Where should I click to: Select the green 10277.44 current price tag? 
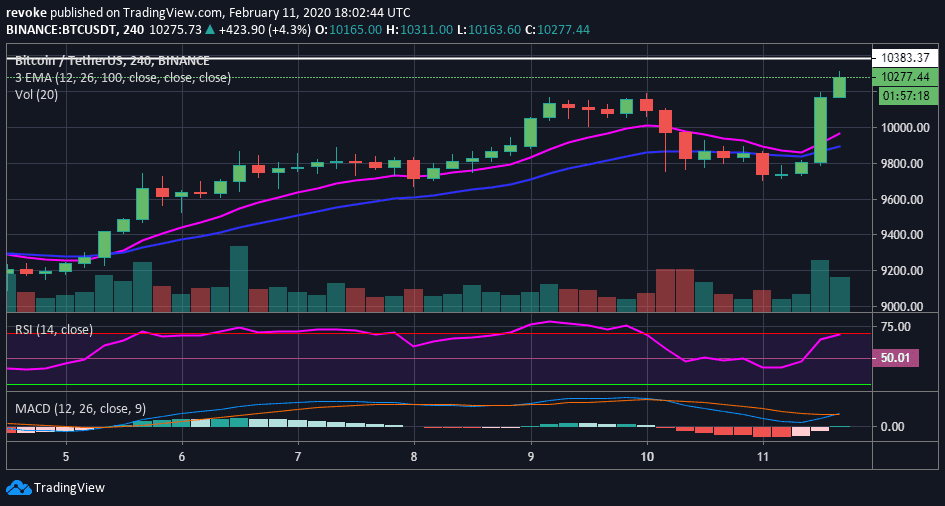pos(906,77)
